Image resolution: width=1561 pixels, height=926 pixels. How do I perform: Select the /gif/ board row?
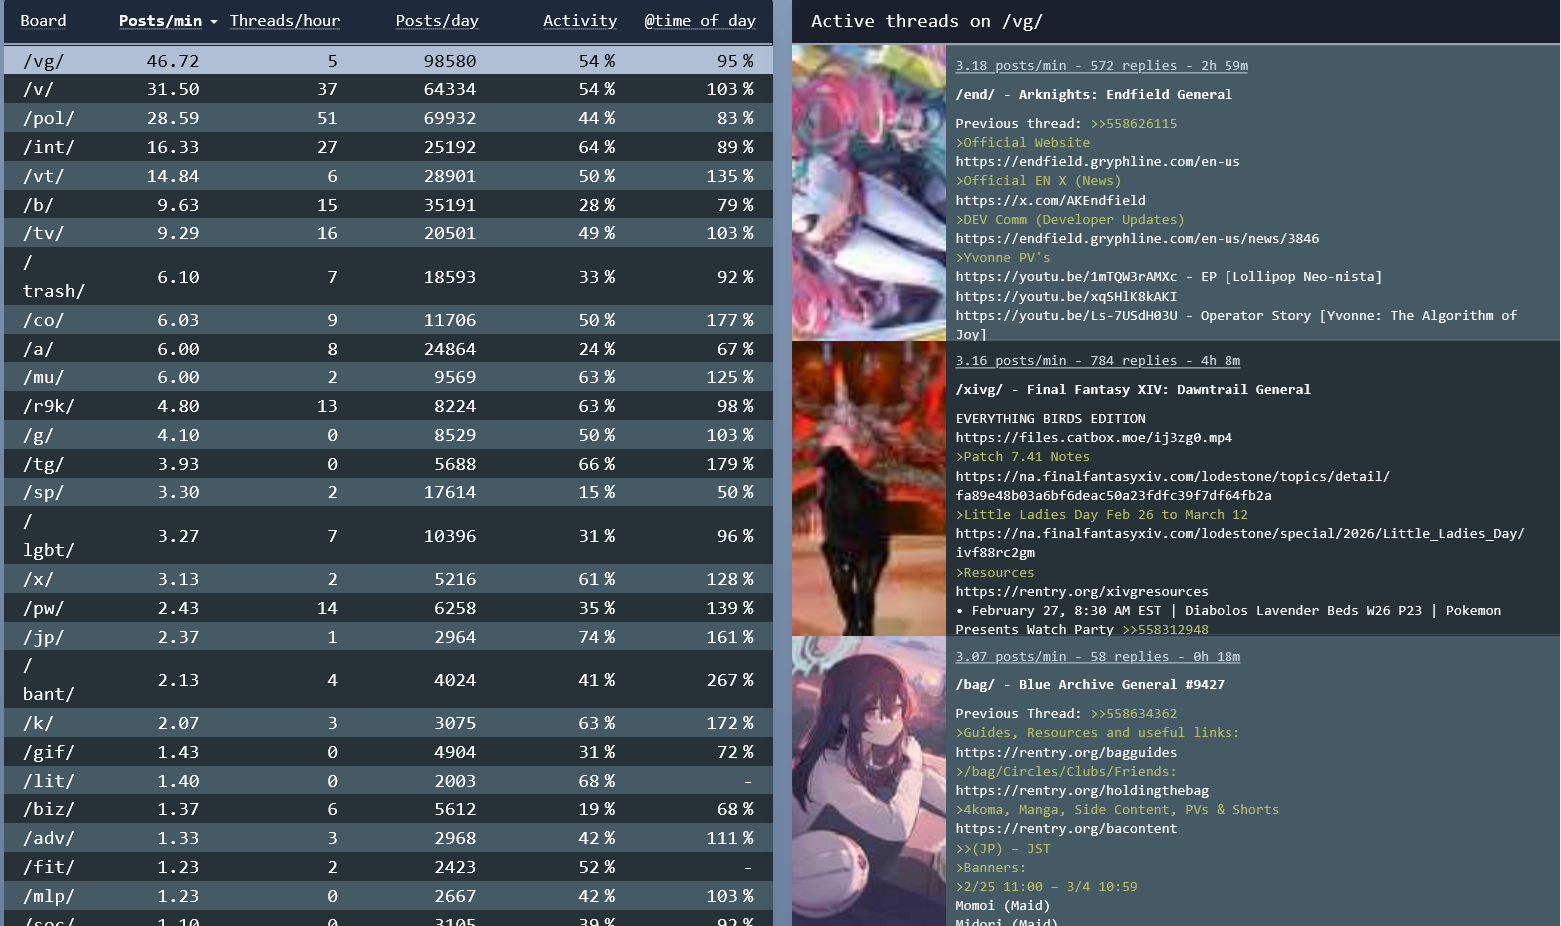(x=388, y=752)
